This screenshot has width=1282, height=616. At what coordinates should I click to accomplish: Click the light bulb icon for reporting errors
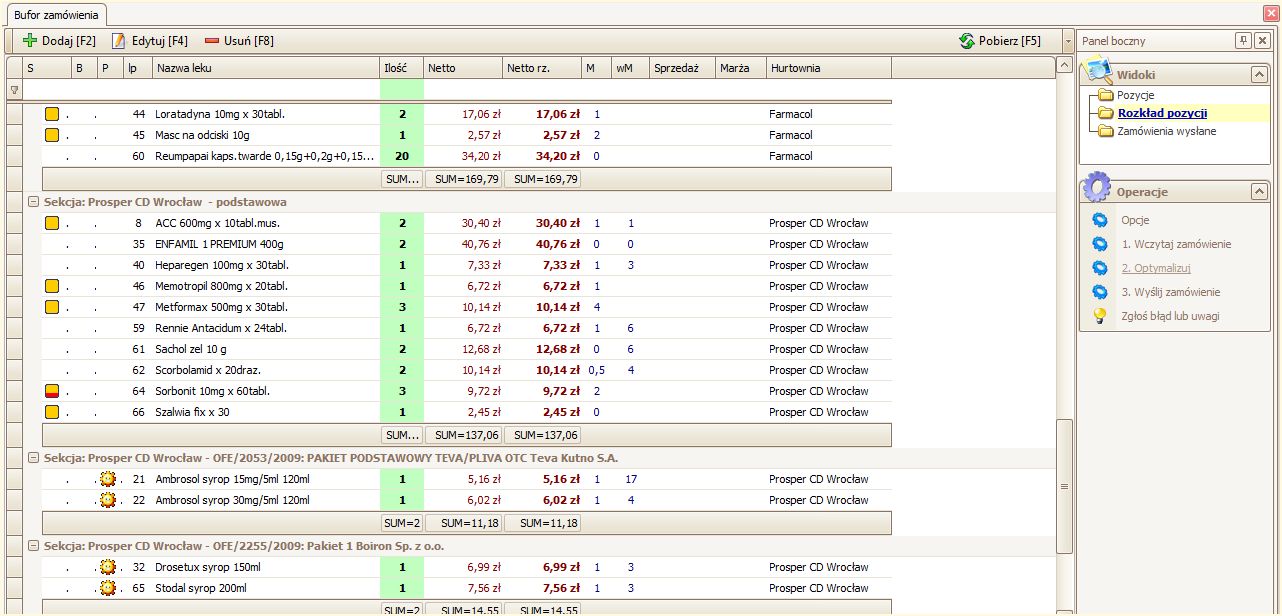pos(1100,316)
